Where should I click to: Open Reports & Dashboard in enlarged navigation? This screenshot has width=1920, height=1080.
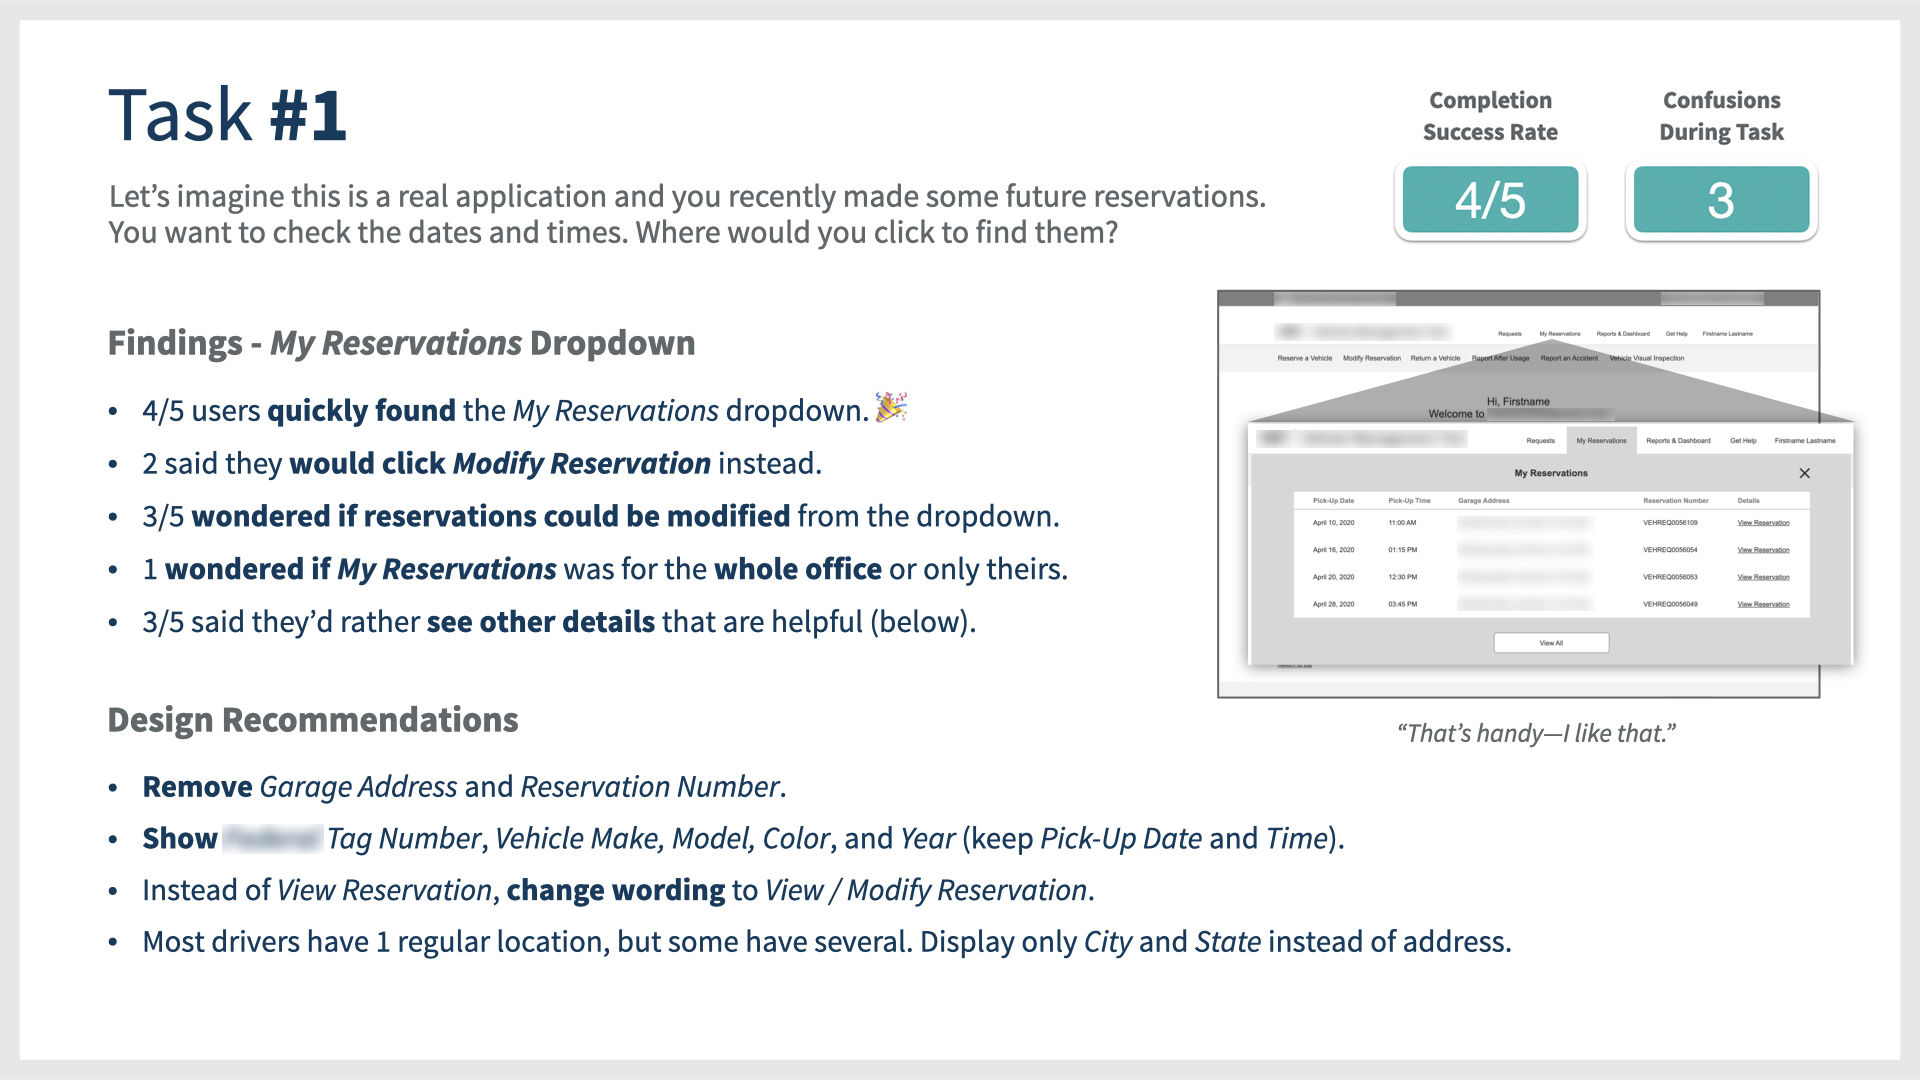1678,440
